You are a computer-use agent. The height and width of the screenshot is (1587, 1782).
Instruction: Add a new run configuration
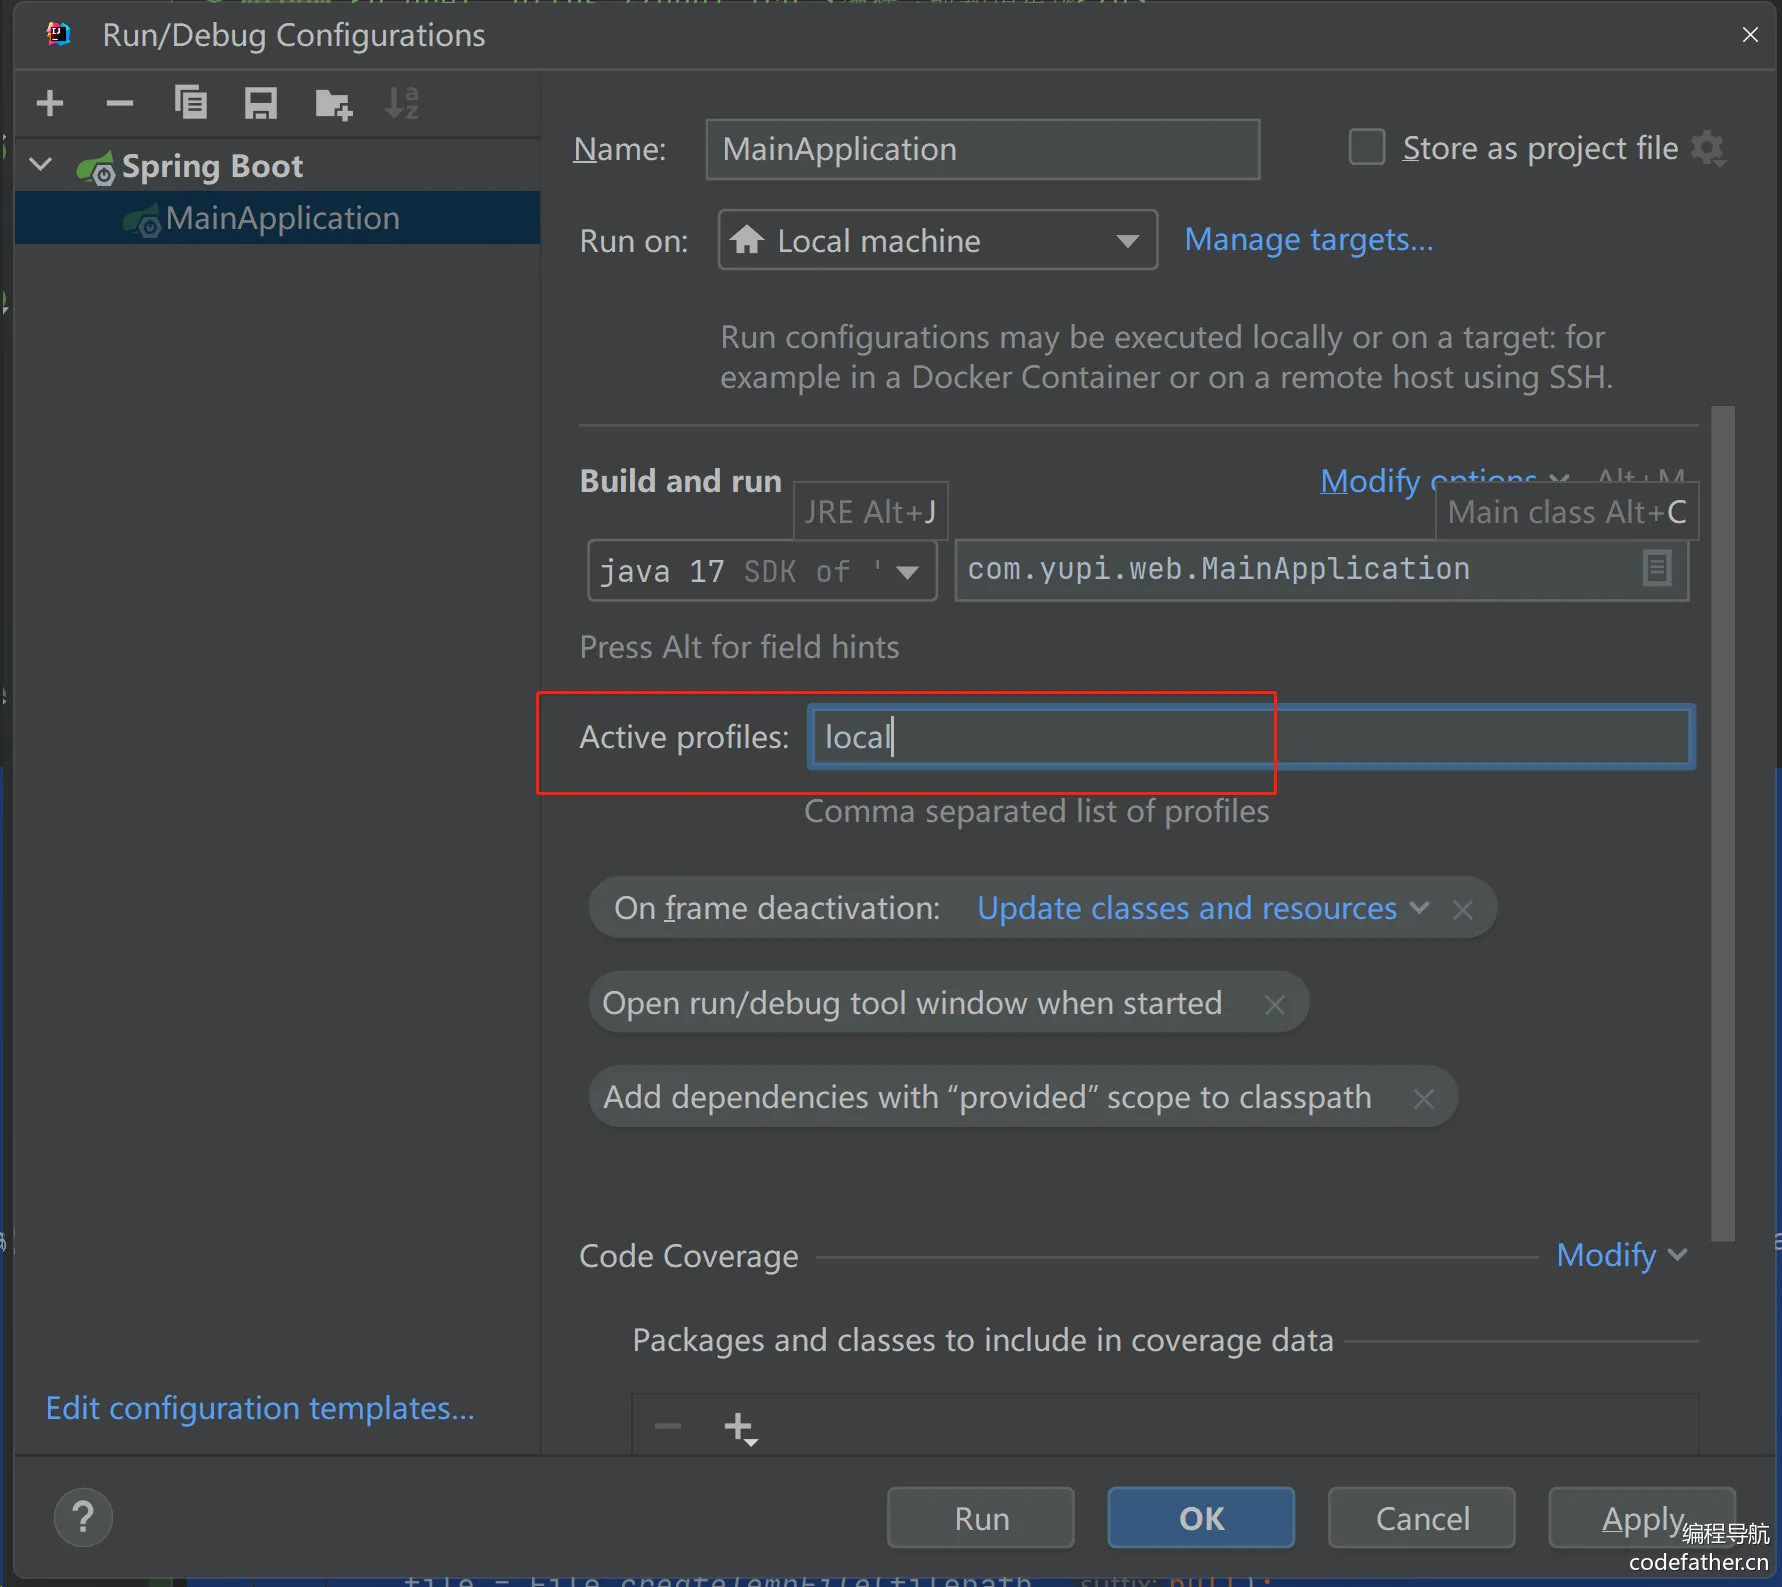[x=50, y=103]
